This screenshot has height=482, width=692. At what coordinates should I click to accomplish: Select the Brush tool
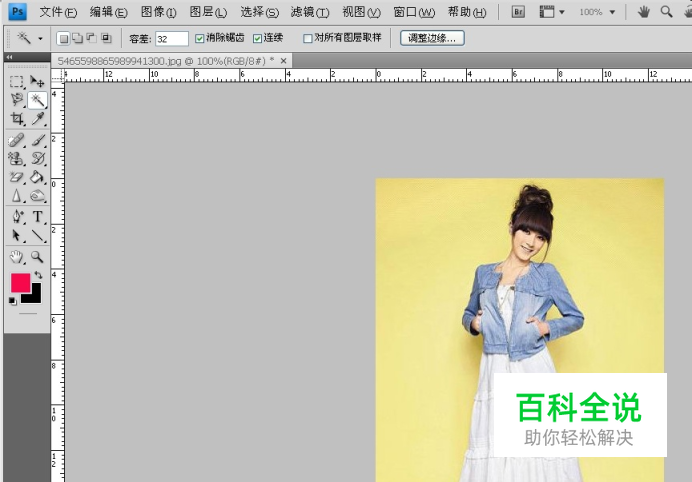point(38,140)
